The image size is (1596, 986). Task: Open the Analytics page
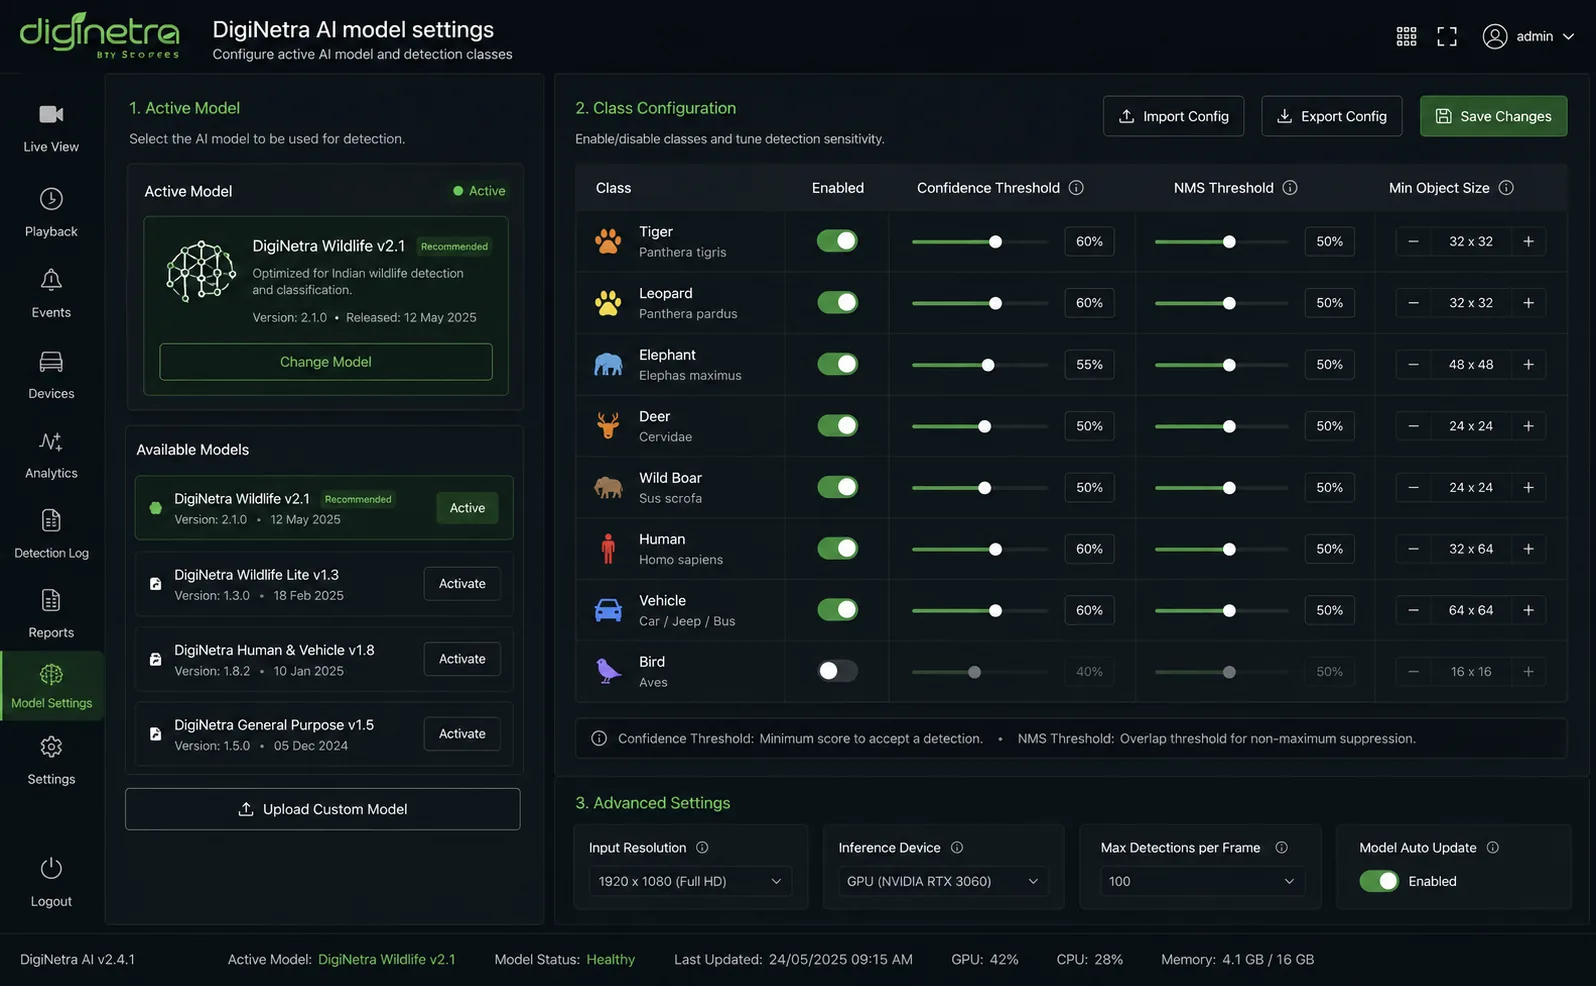click(x=51, y=454)
